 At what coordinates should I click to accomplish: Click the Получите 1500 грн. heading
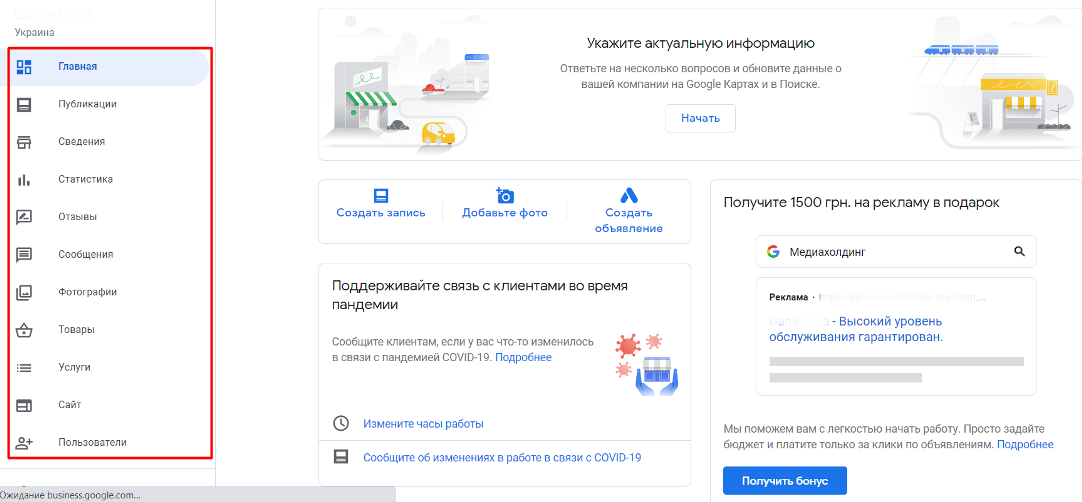point(861,202)
